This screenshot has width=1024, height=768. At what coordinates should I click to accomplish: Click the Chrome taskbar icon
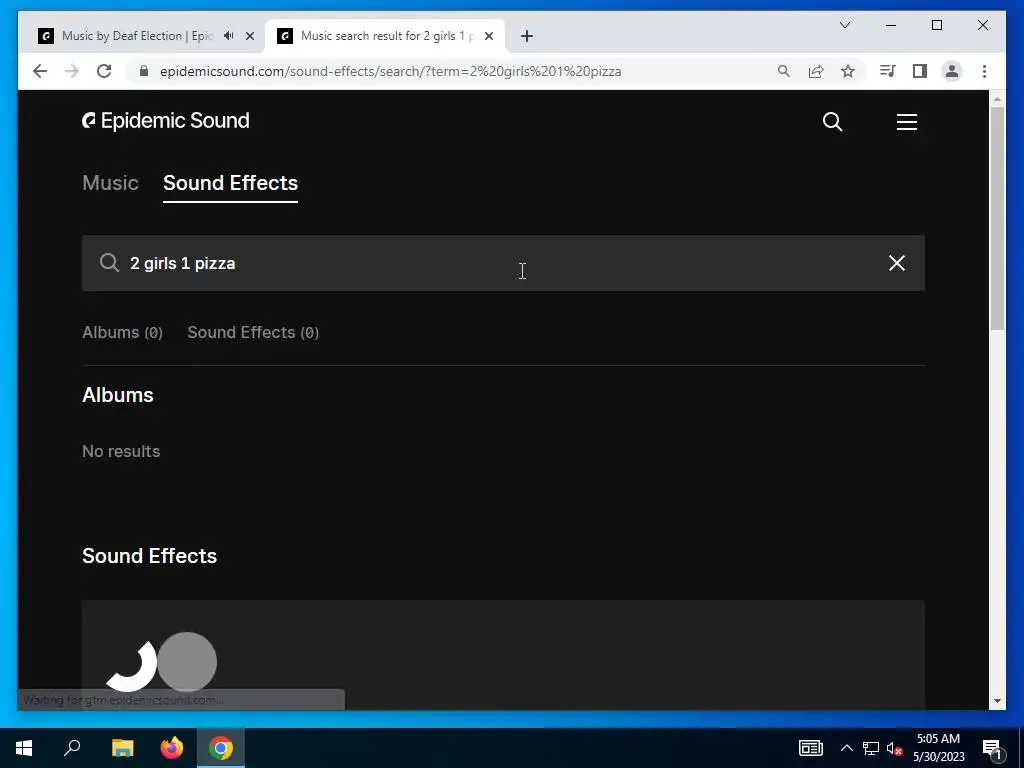pyautogui.click(x=221, y=748)
